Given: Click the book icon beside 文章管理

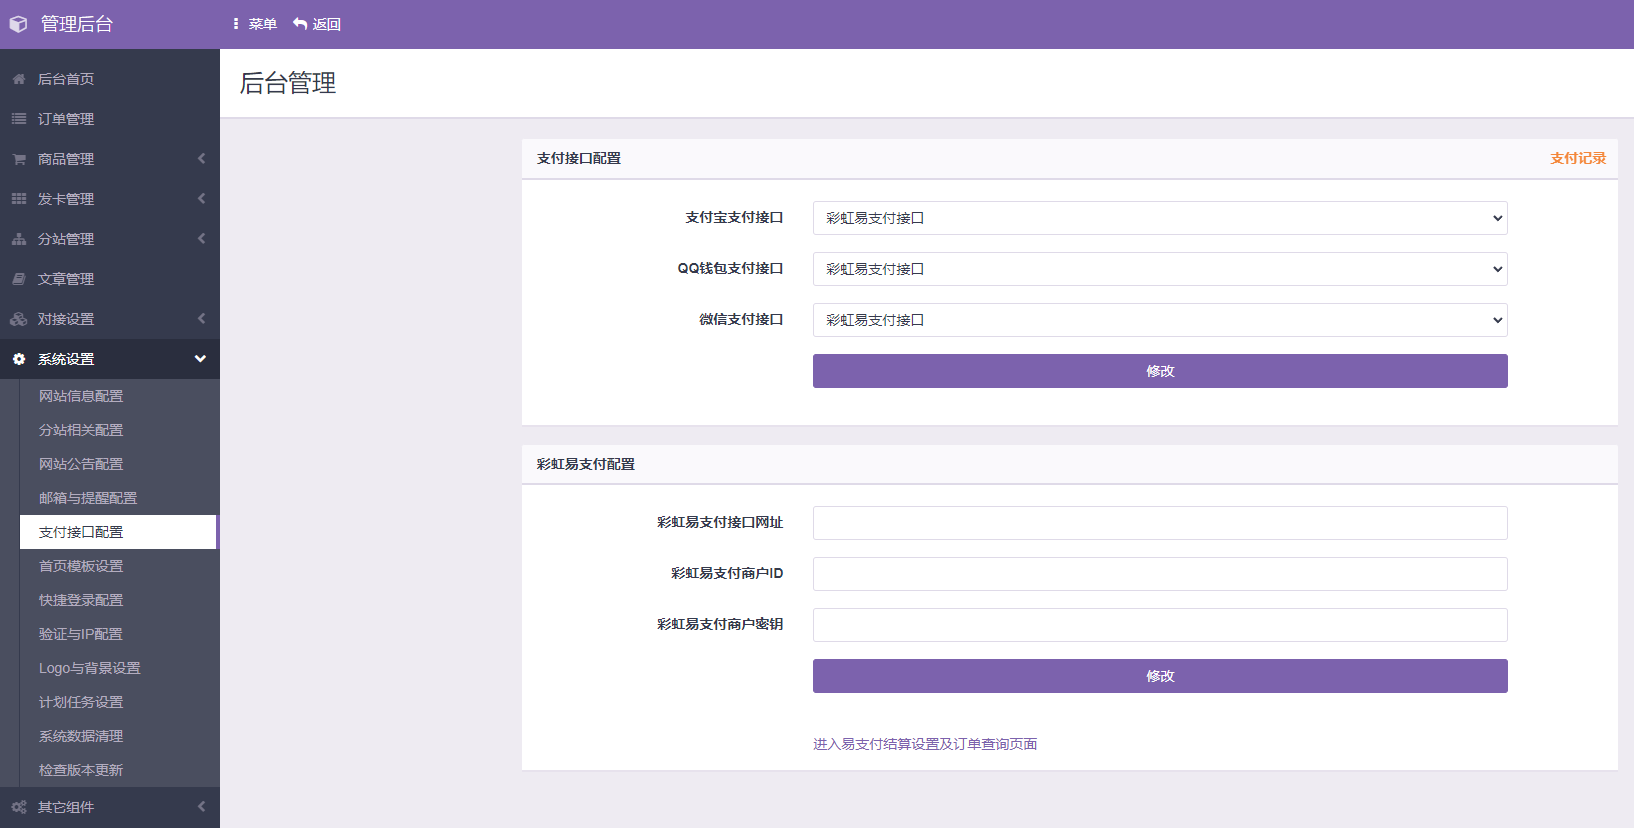Looking at the screenshot, I should [19, 279].
